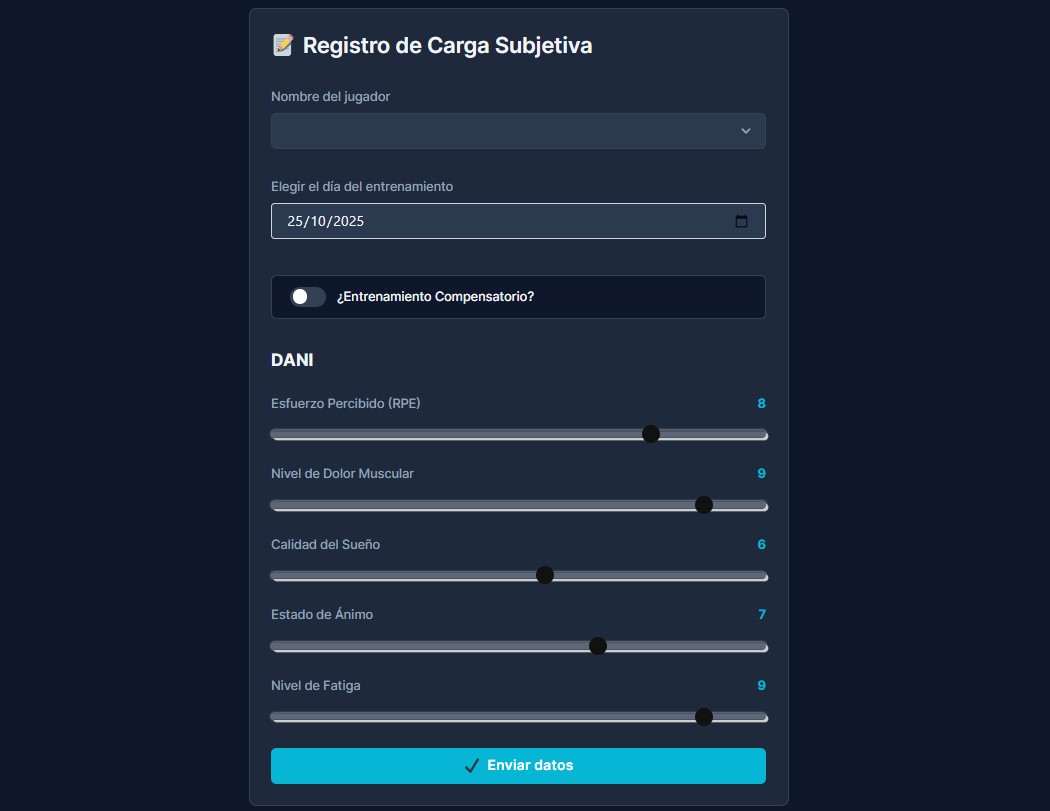Expand the player selection combo box
The width and height of the screenshot is (1050, 811).
coord(518,130)
